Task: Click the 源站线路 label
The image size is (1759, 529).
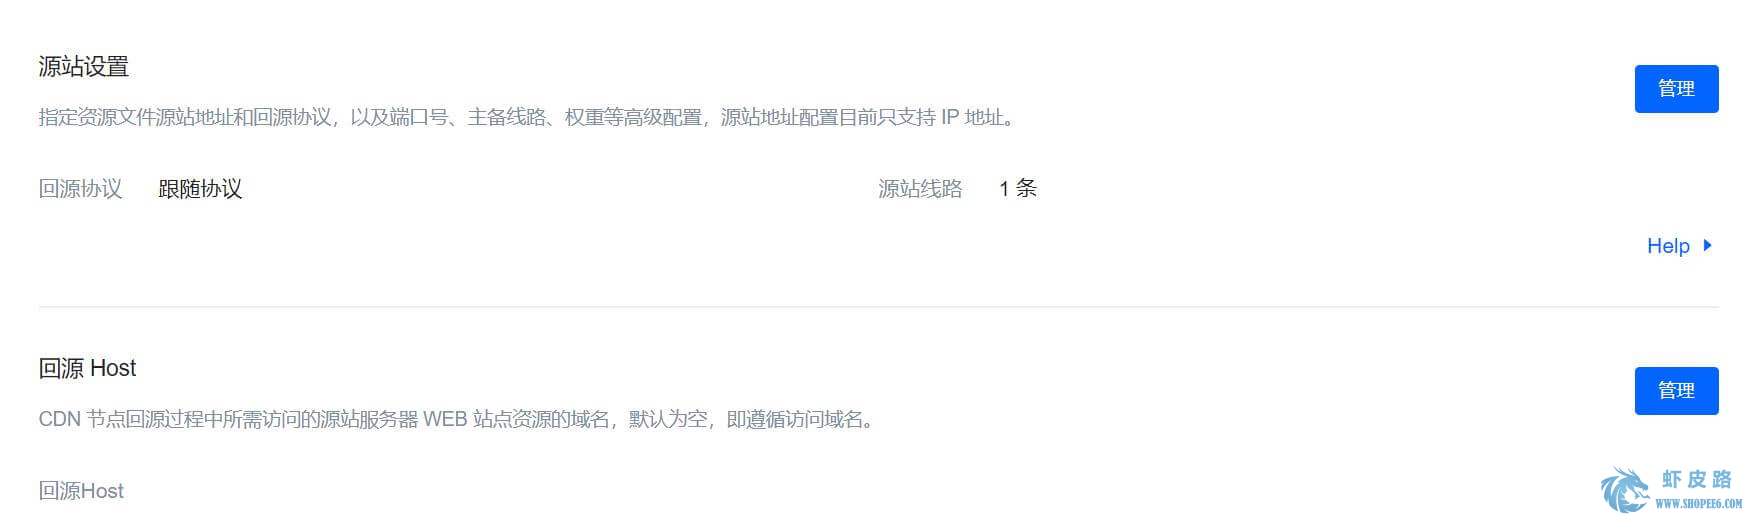Action: [x=920, y=189]
